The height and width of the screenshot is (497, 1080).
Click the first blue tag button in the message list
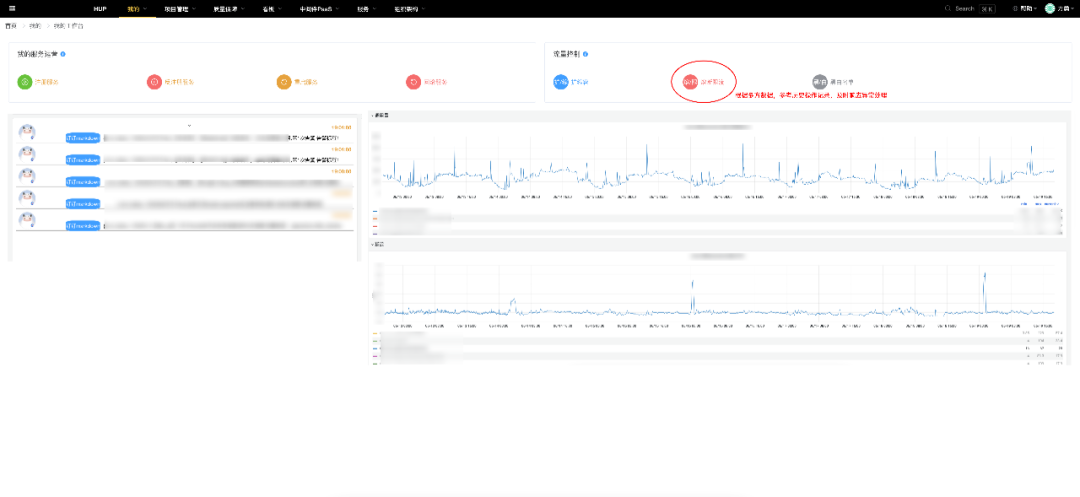coord(83,138)
